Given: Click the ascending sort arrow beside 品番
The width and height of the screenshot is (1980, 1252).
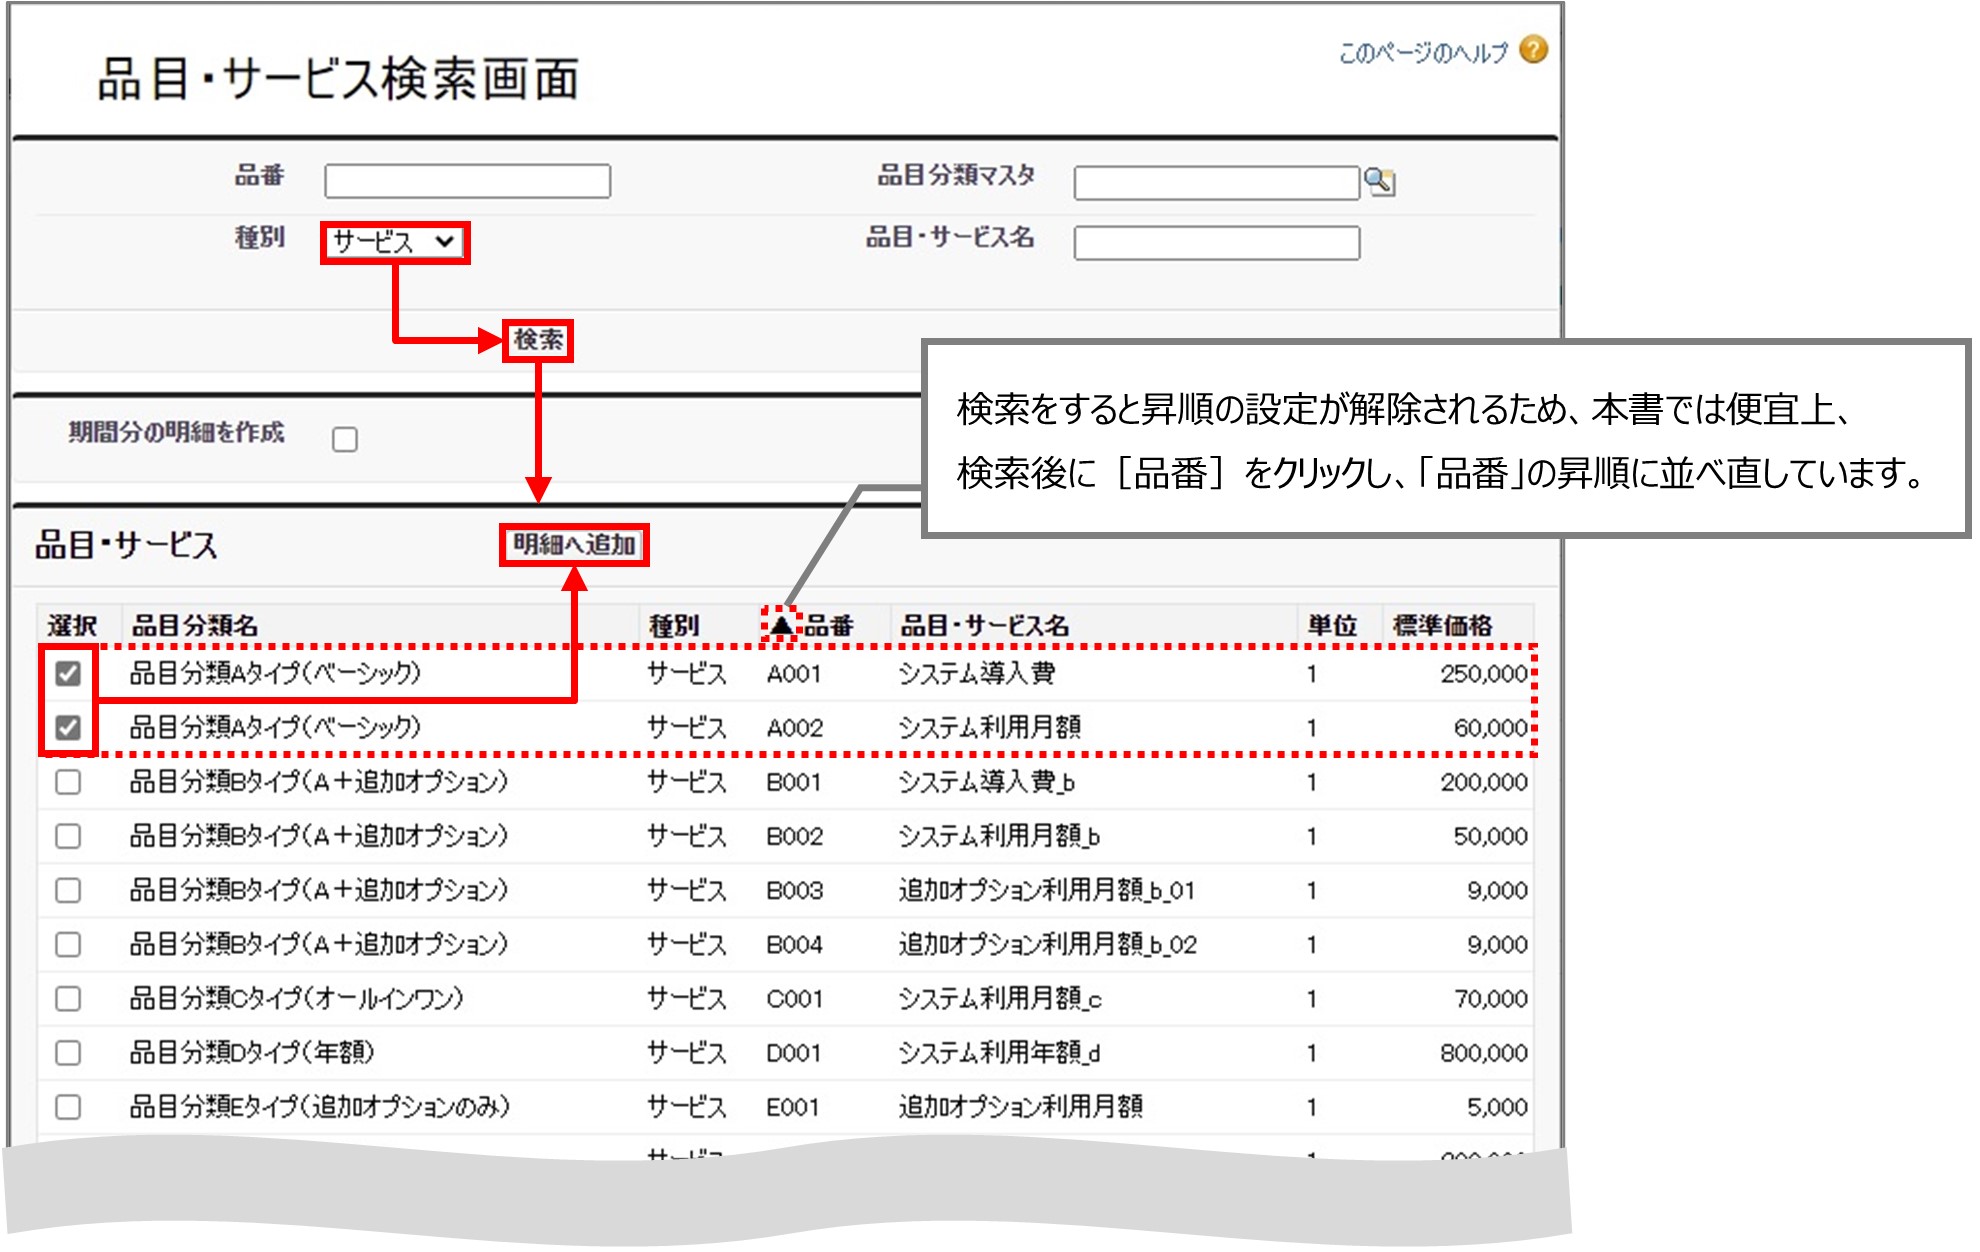Looking at the screenshot, I should [781, 625].
